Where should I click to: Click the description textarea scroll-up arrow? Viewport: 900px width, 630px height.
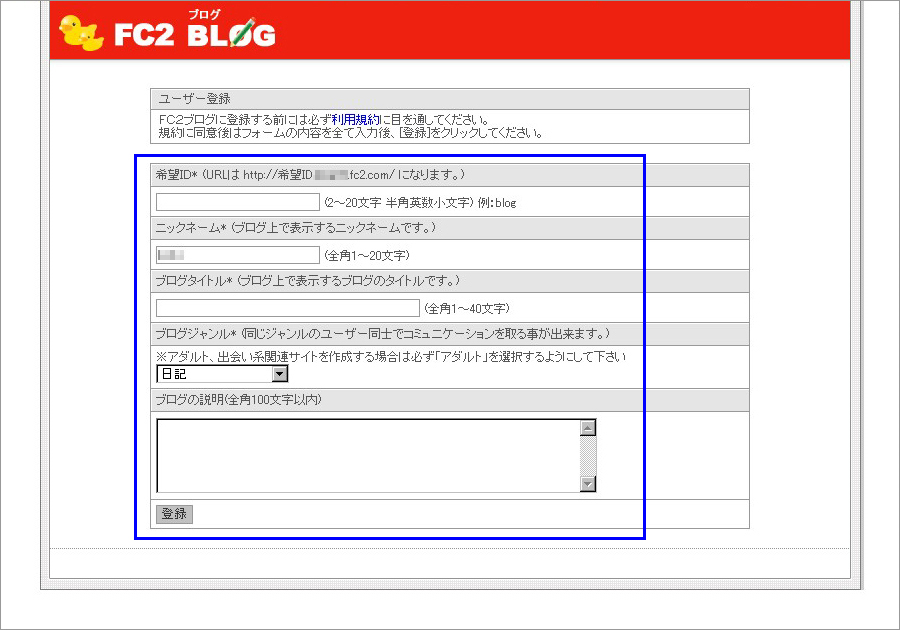point(588,427)
